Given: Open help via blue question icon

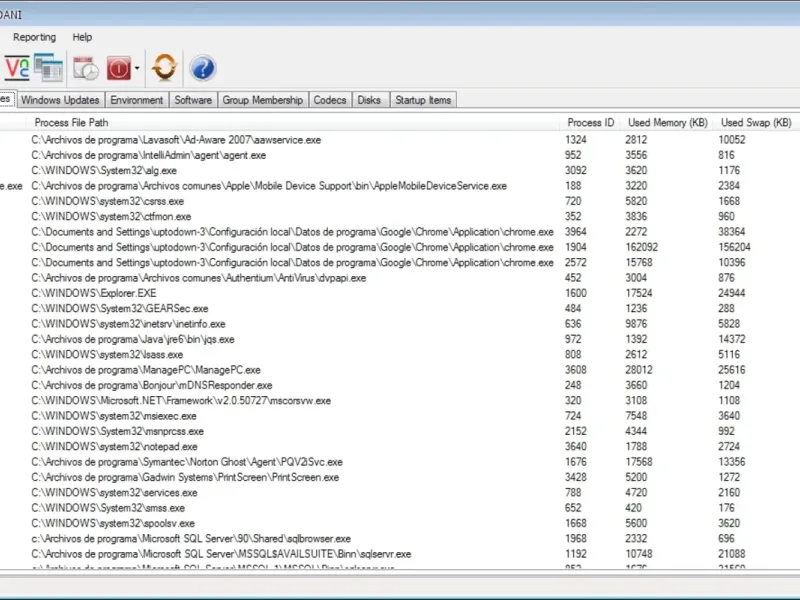Looking at the screenshot, I should tap(203, 68).
